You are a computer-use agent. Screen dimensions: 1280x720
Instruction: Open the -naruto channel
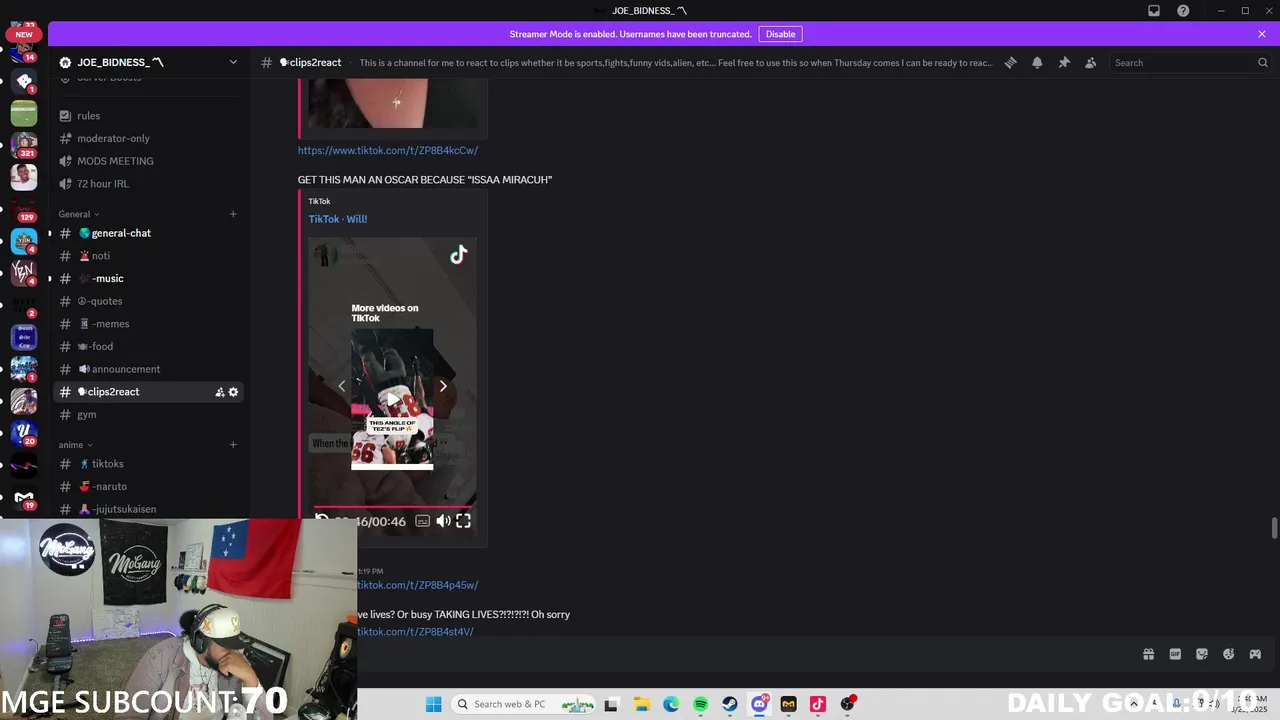click(148, 487)
